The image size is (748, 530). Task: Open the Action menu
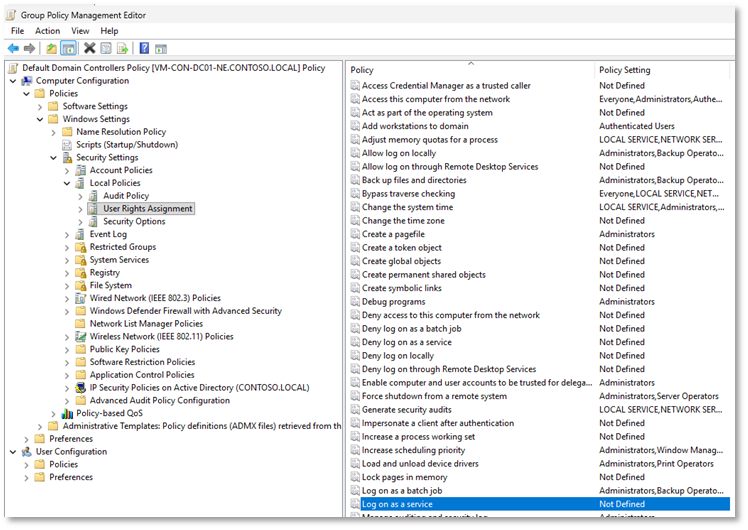(x=47, y=31)
